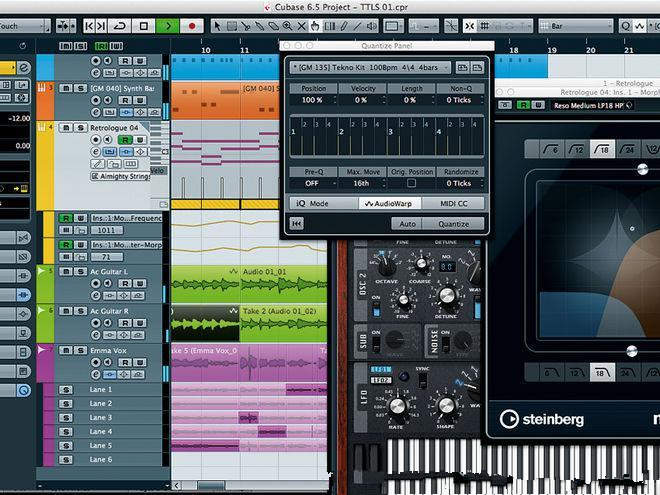Select the Erase tool
Image resolution: width=660 pixels, height=495 pixels.
[x=274, y=26]
